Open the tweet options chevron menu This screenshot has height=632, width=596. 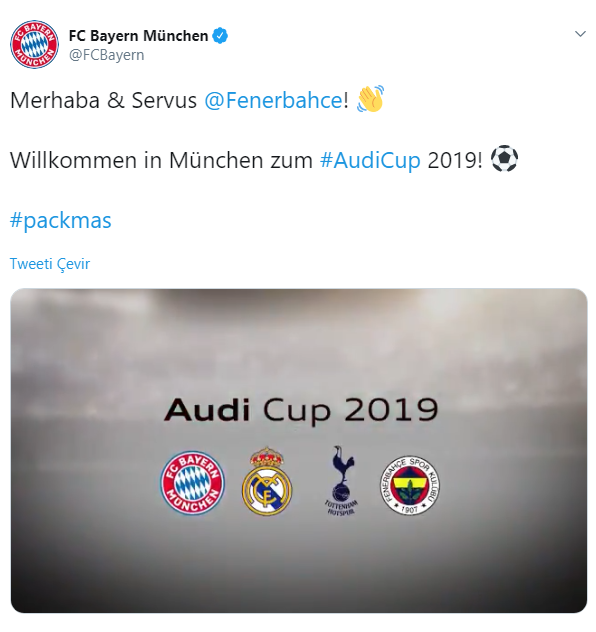click(x=580, y=34)
